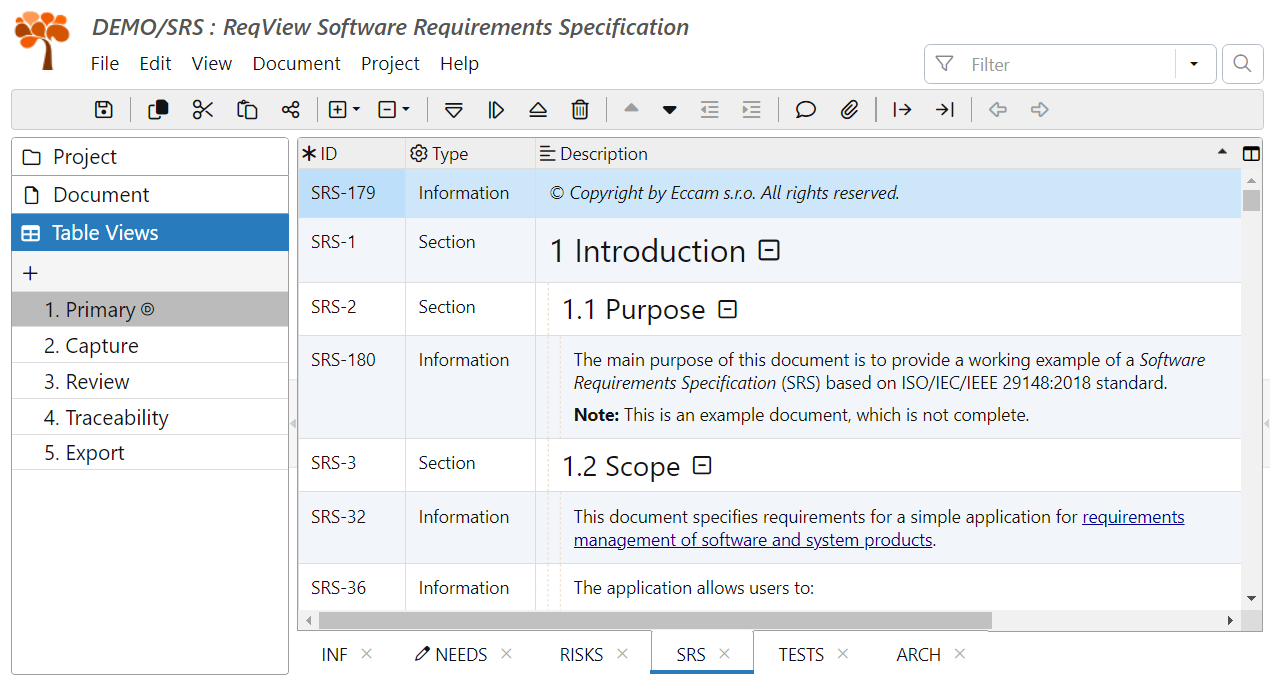Cut the selected requirement
This screenshot has width=1272, height=677.
203,110
